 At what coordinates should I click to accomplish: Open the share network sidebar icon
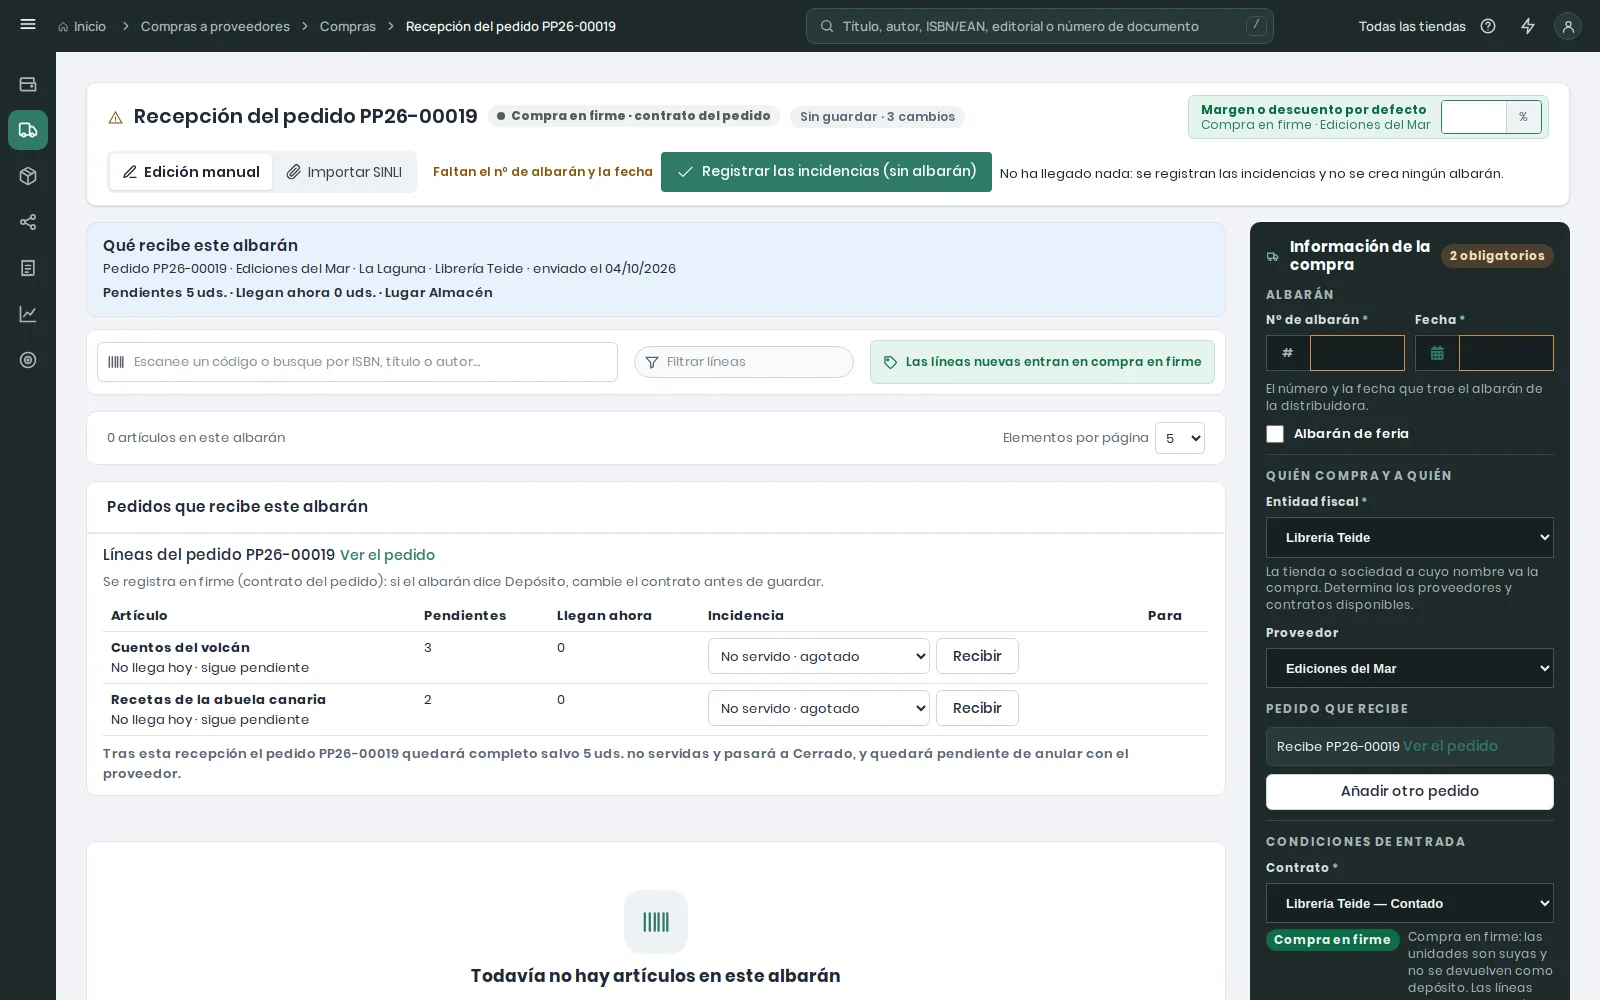point(28,222)
